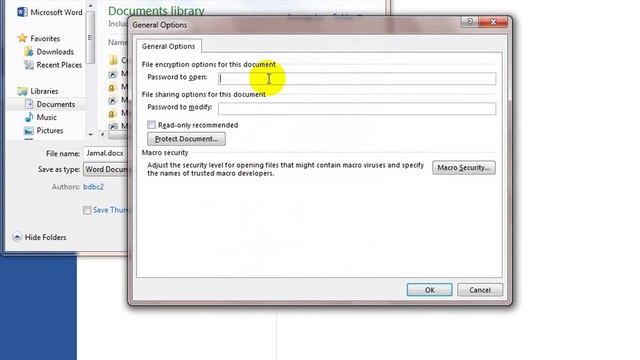
Task: Click the Music note icon
Action: pyautogui.click(x=29, y=117)
